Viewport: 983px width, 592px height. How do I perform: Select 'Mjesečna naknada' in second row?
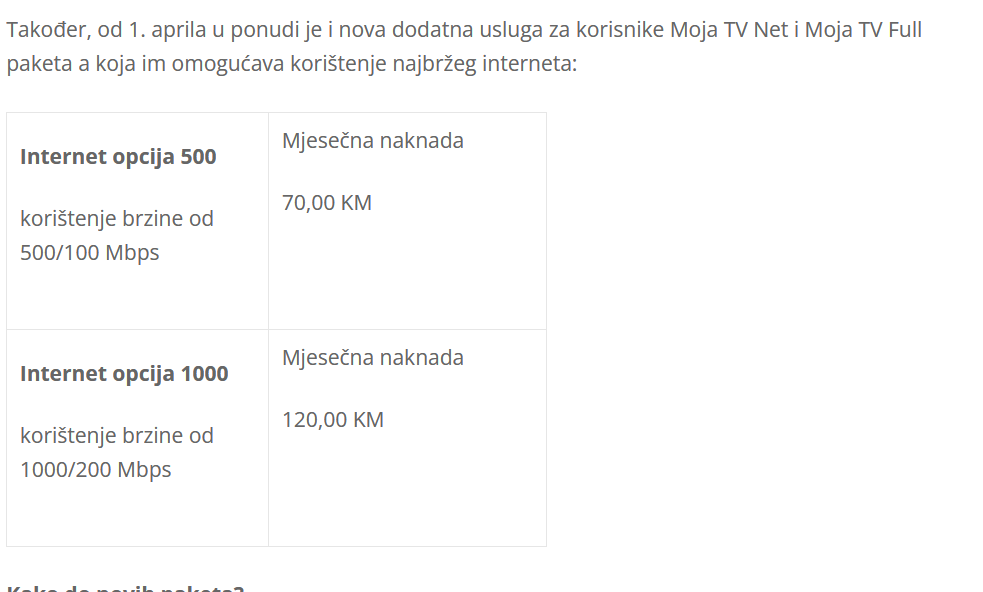pos(373,358)
